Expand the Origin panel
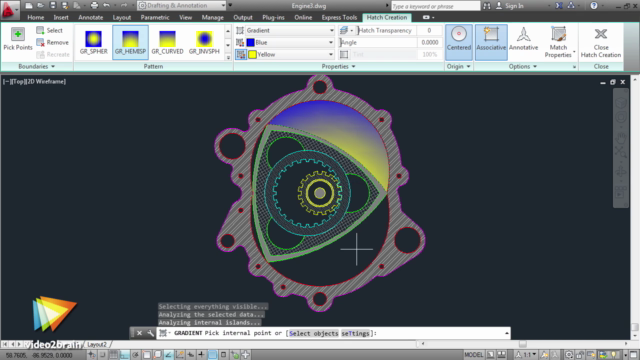The height and width of the screenshot is (360, 640). [x=458, y=66]
